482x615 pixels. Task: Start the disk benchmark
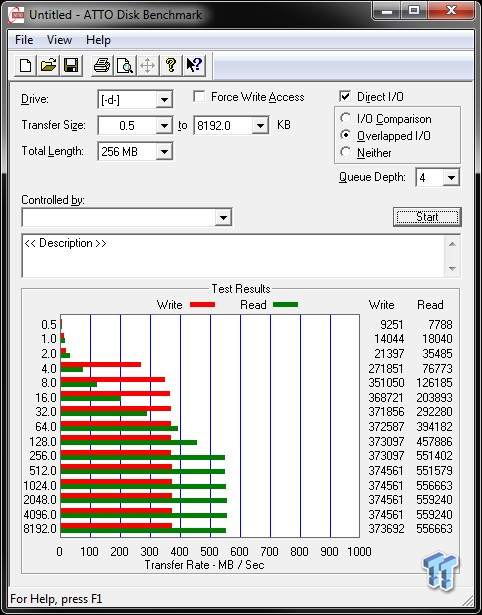427,217
